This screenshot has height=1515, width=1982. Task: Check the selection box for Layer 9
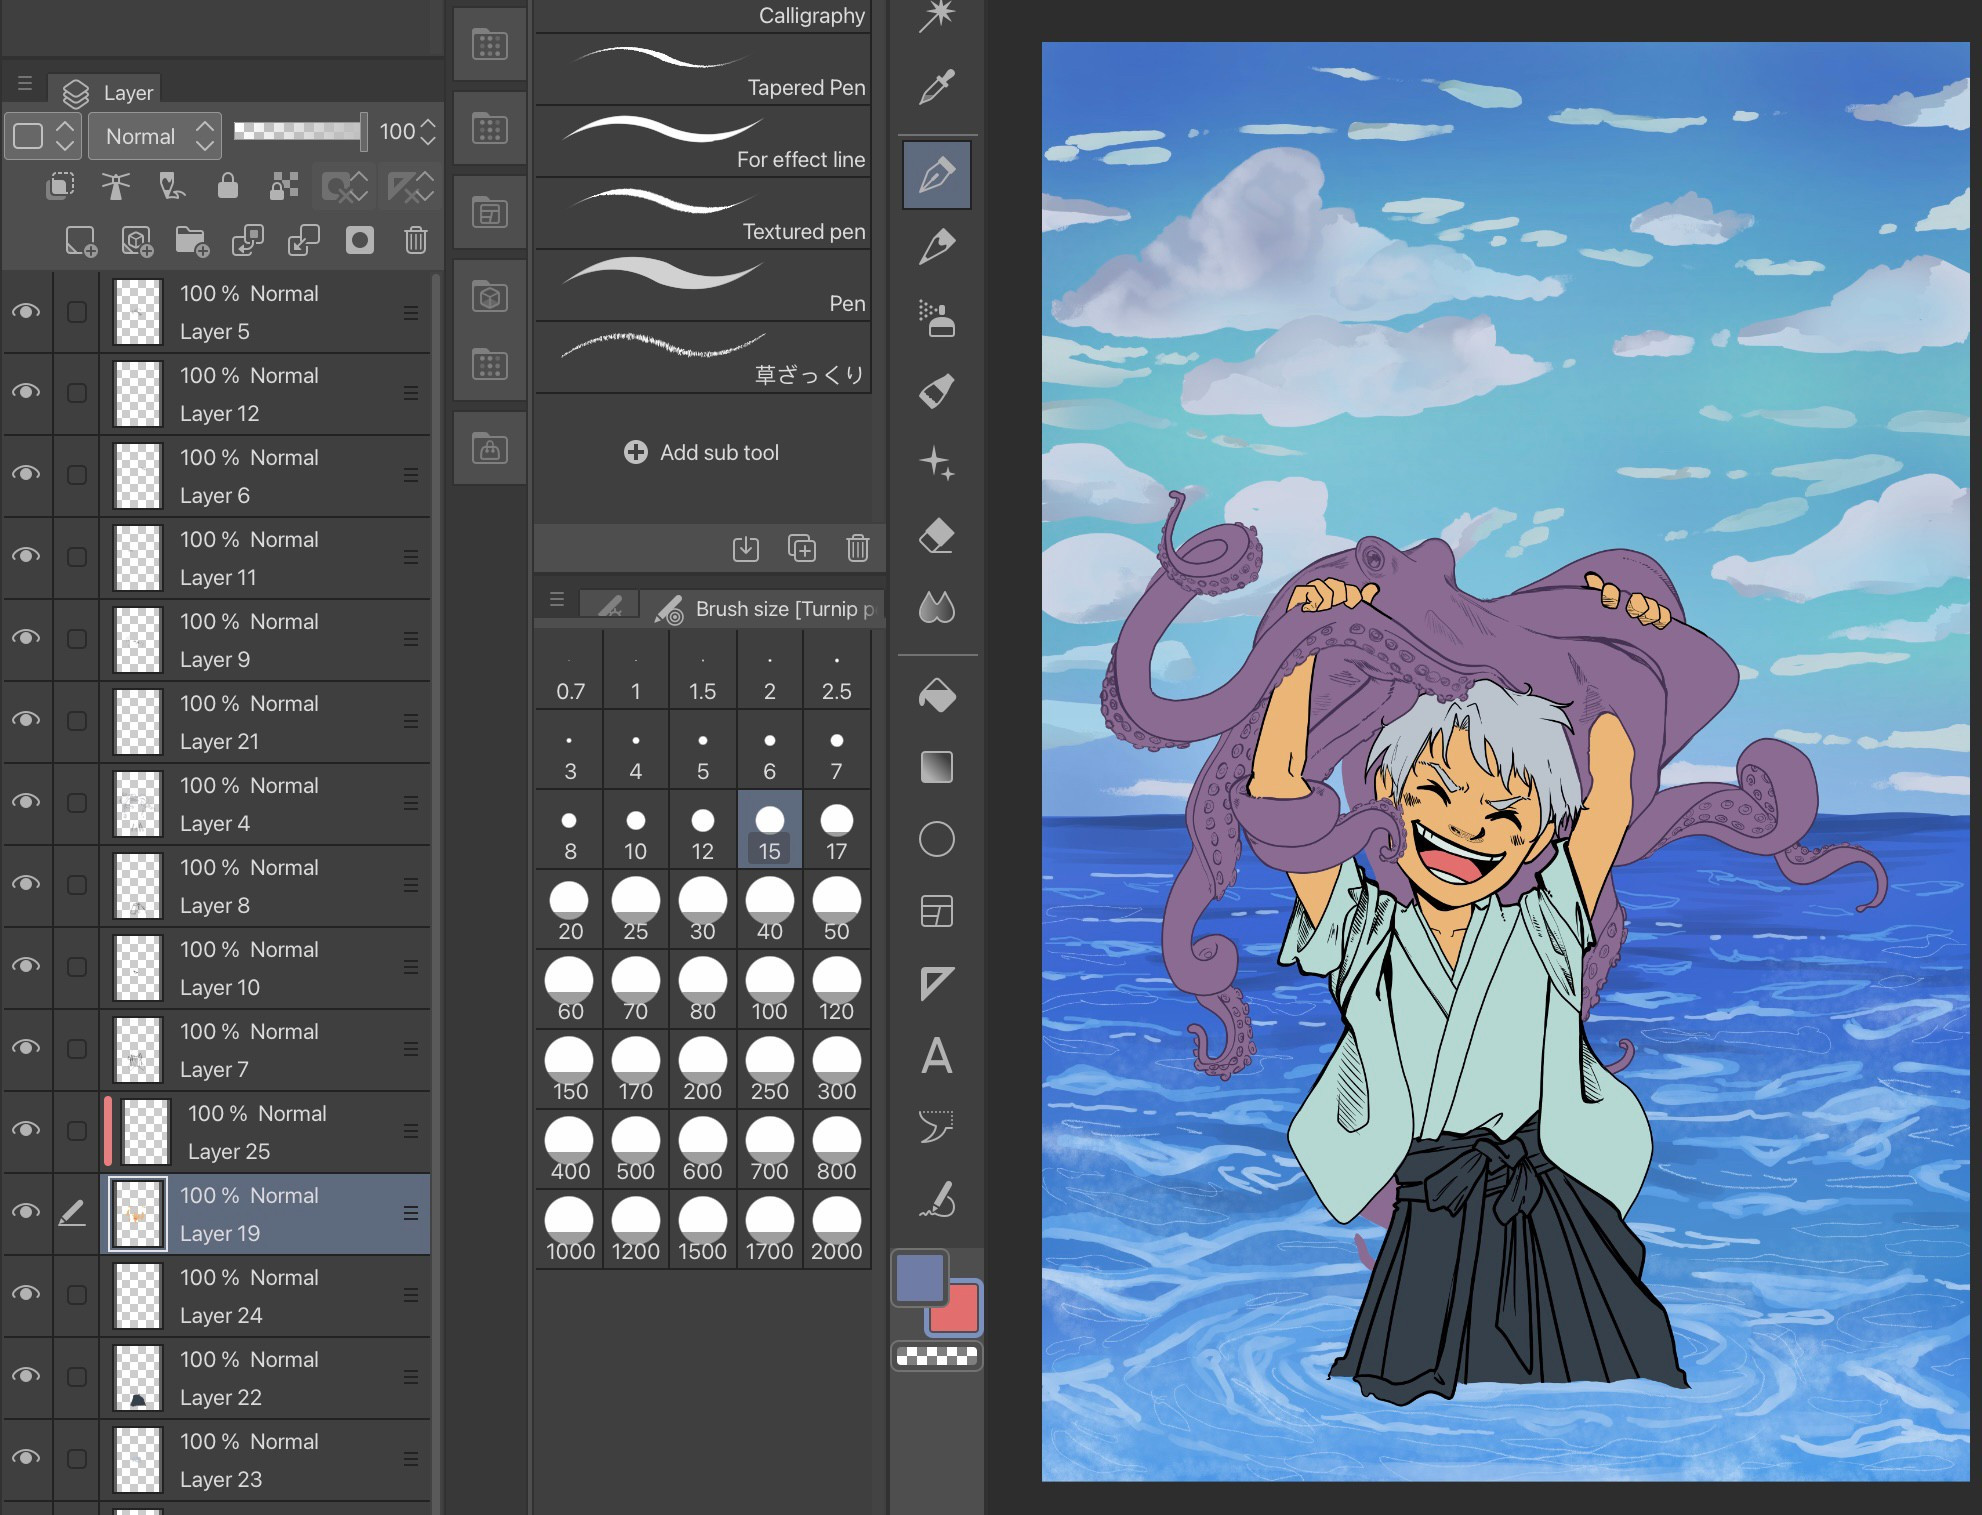pyautogui.click(x=77, y=639)
